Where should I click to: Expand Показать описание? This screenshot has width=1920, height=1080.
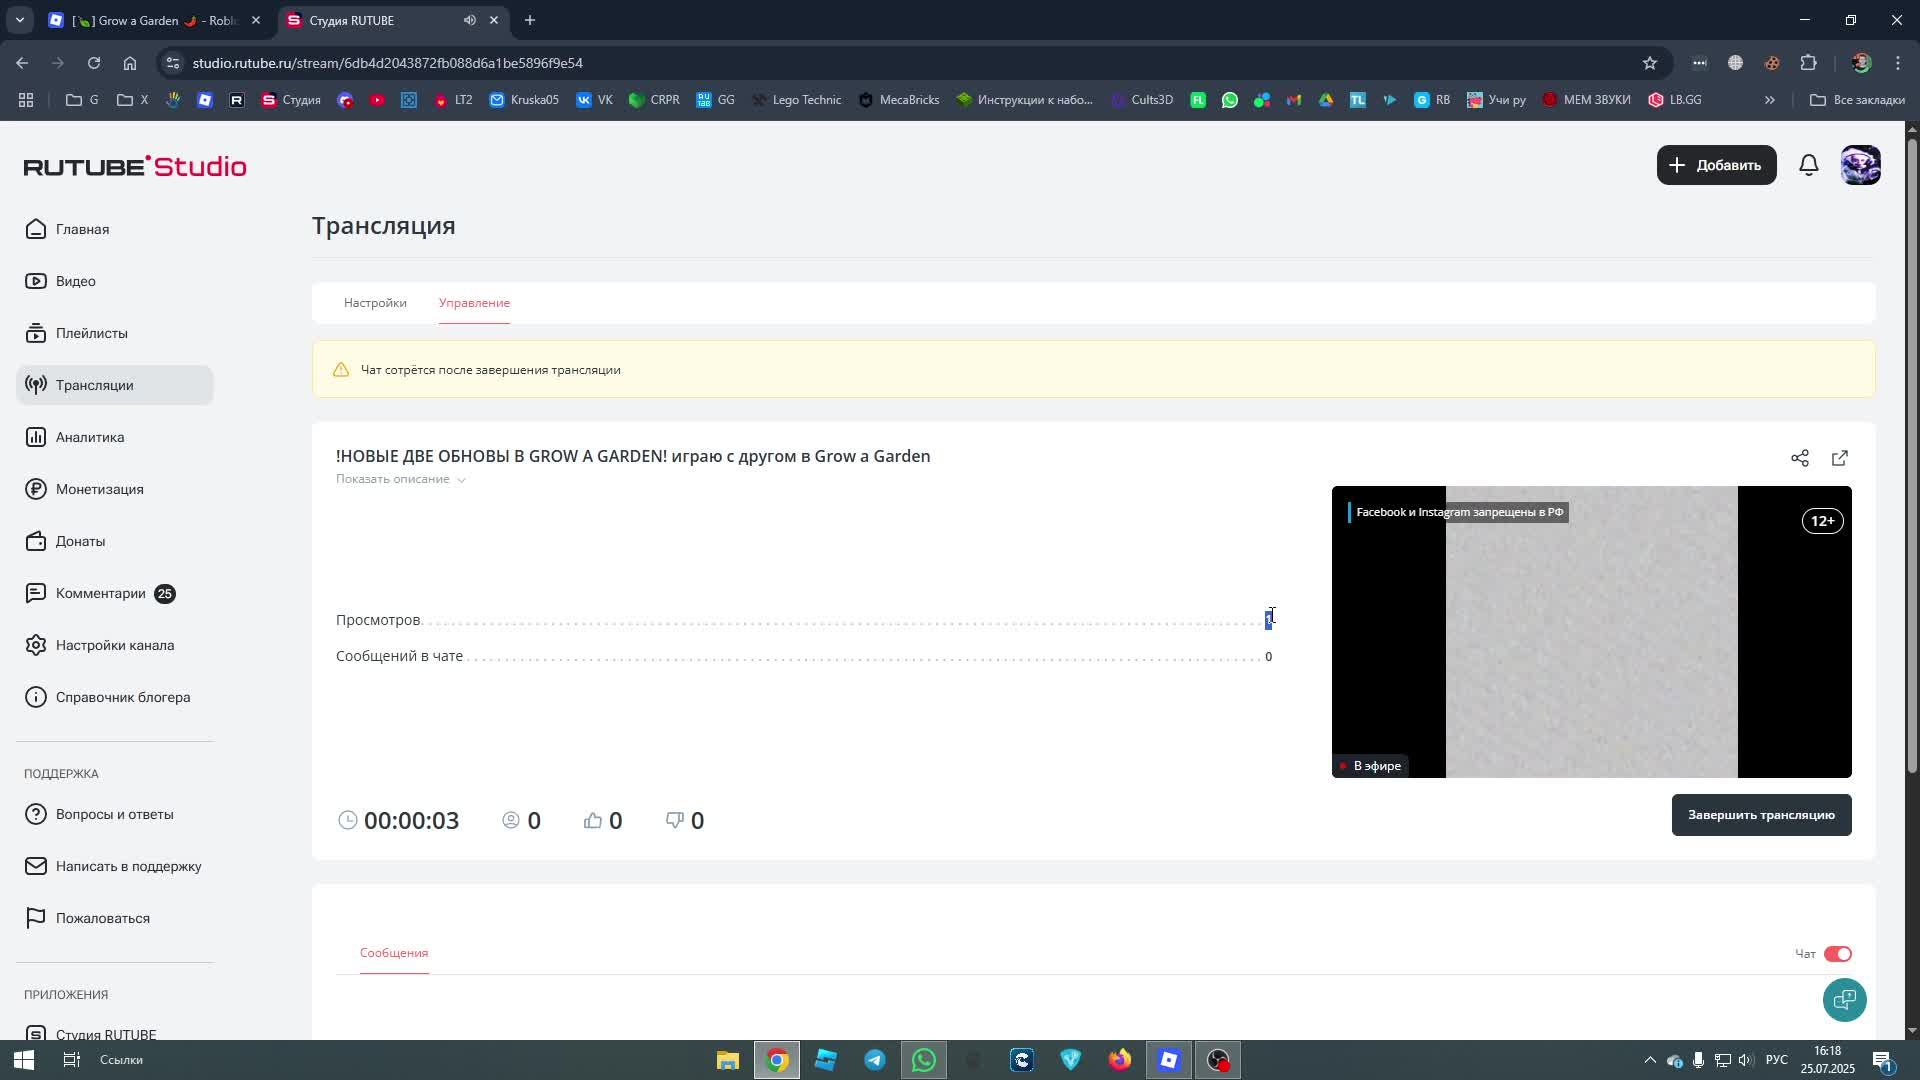(x=400, y=479)
